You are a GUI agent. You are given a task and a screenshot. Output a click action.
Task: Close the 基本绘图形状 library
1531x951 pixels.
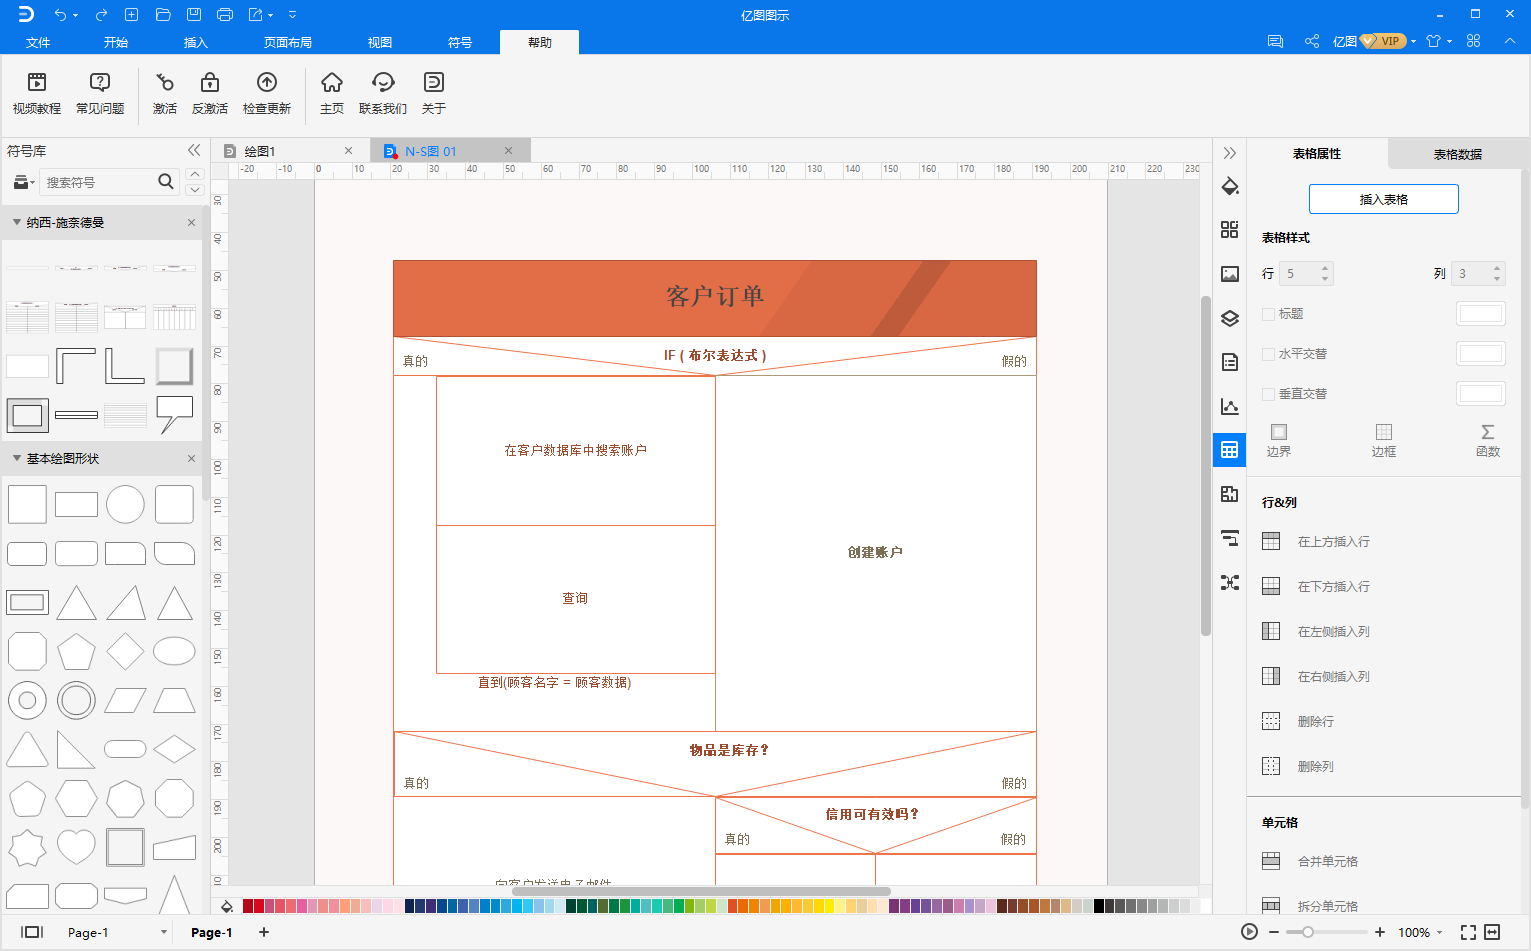(191, 458)
